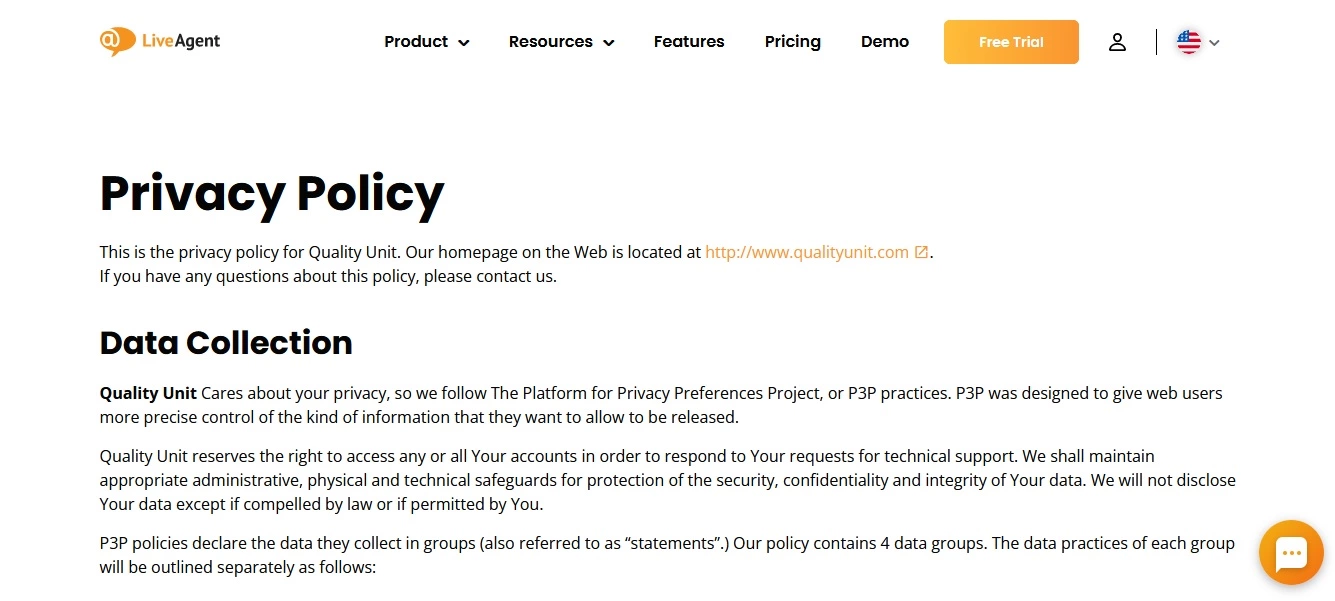The image size is (1335, 601).
Task: Click the Privacy Policy heading
Action: 271,193
